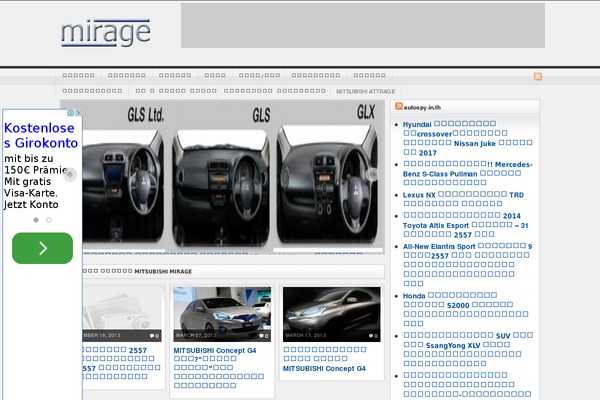Open the SsangYong XLV SUV article
The image size is (600, 400).
(468, 349)
